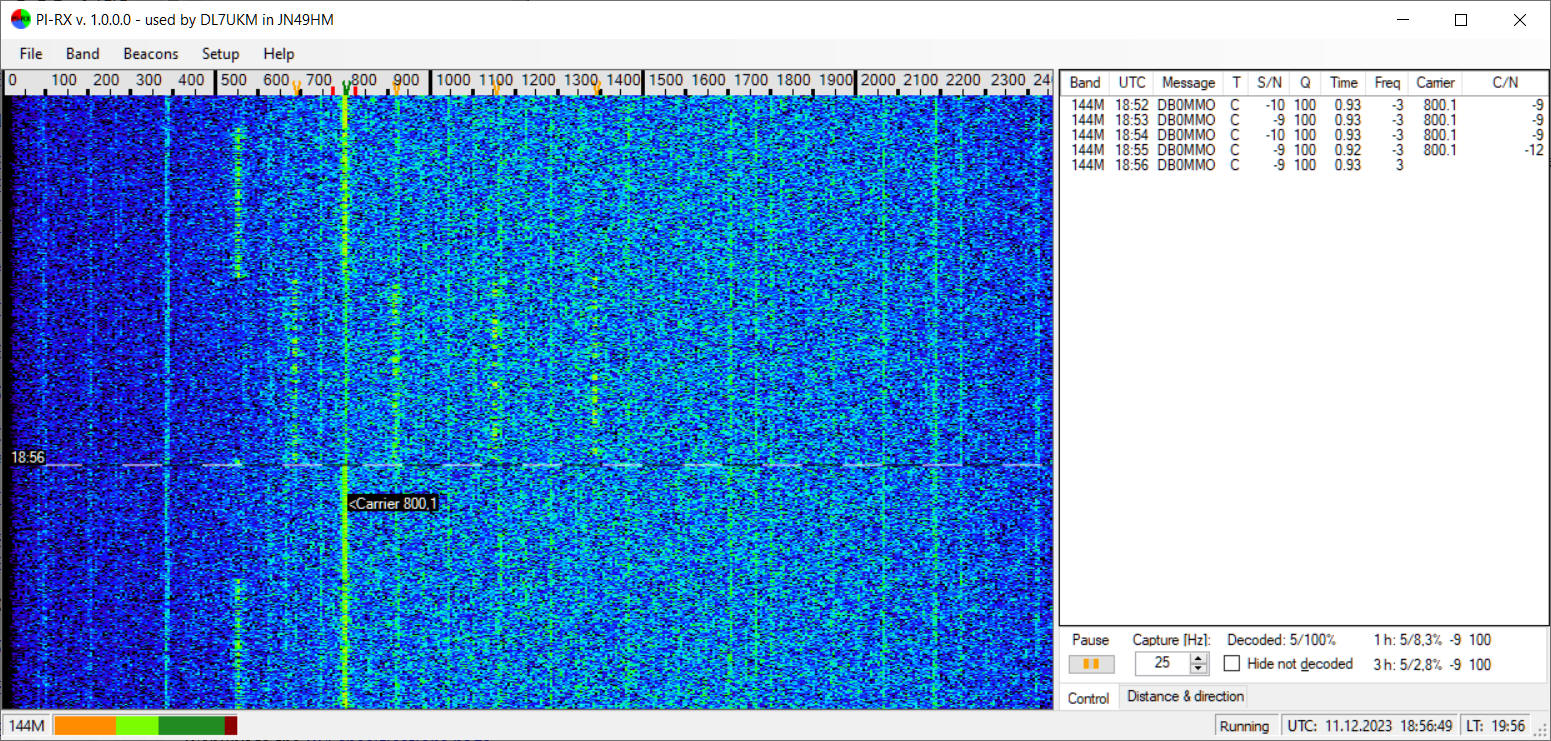Click the PI-RX application icon in the title bar
The width and height of the screenshot is (1551, 741).
[x=20, y=19]
